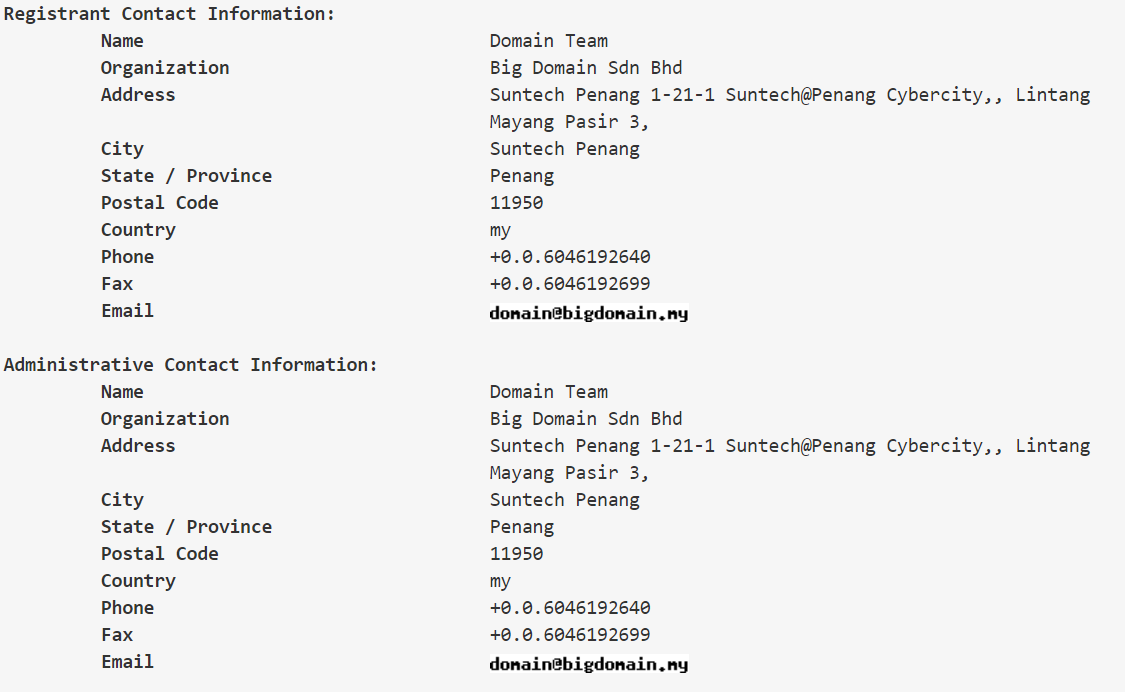
Task: Click the Registrant name Domain Team
Action: click(549, 41)
